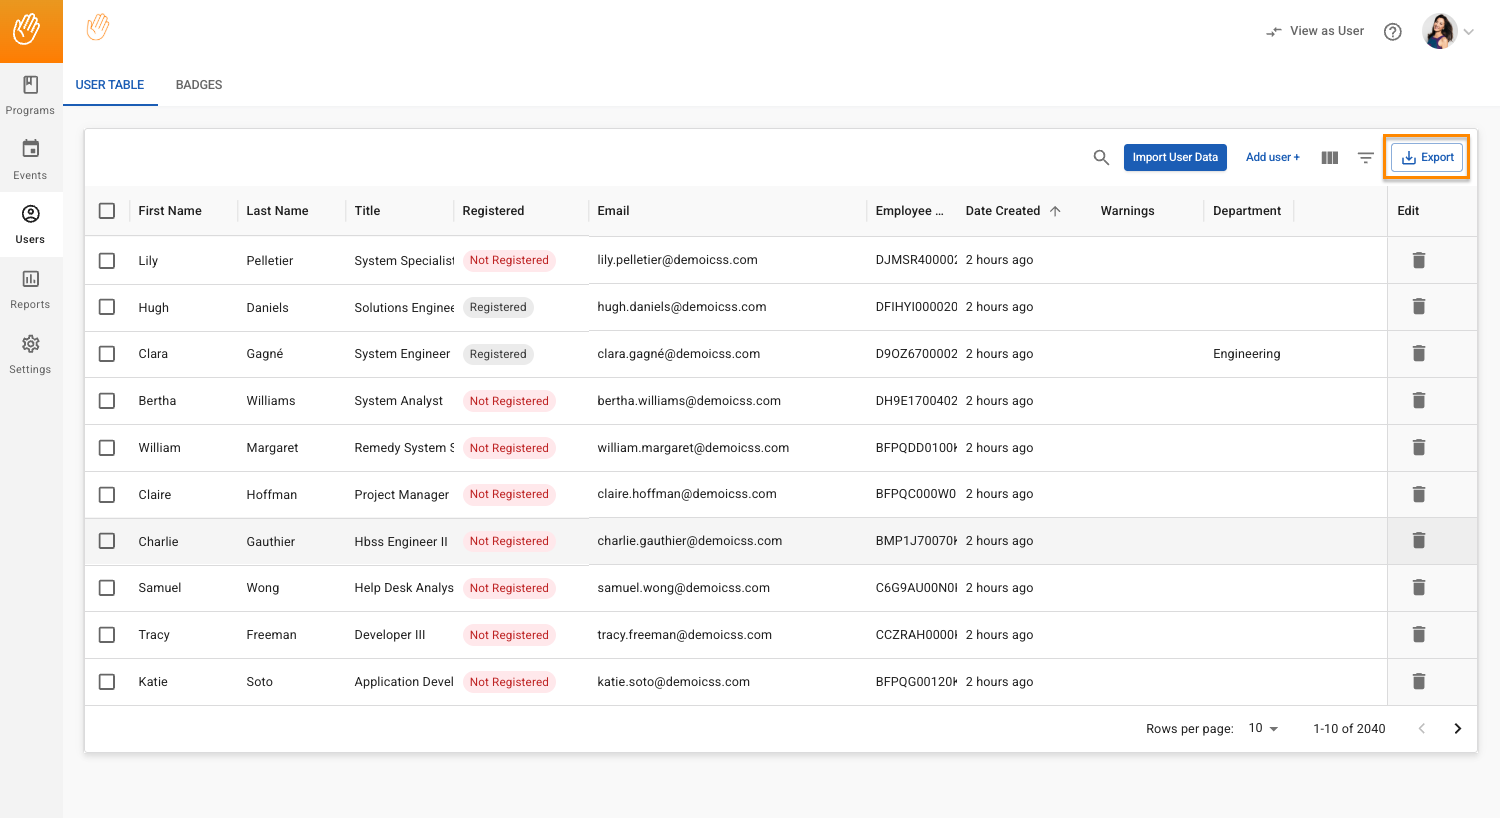Image resolution: width=1500 pixels, height=818 pixels.
Task: Check the box for Hugh Daniels
Action: tap(107, 307)
